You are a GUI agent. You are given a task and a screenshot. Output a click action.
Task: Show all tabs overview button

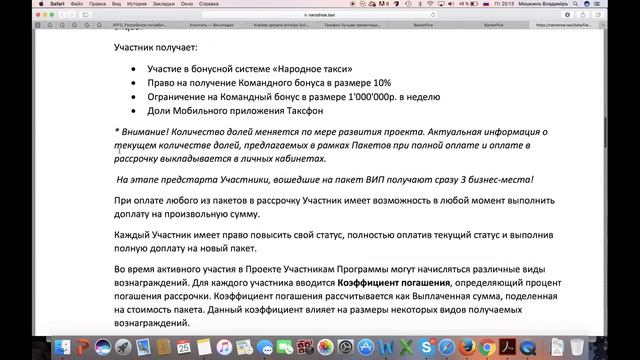pyautogui.click(x=598, y=15)
